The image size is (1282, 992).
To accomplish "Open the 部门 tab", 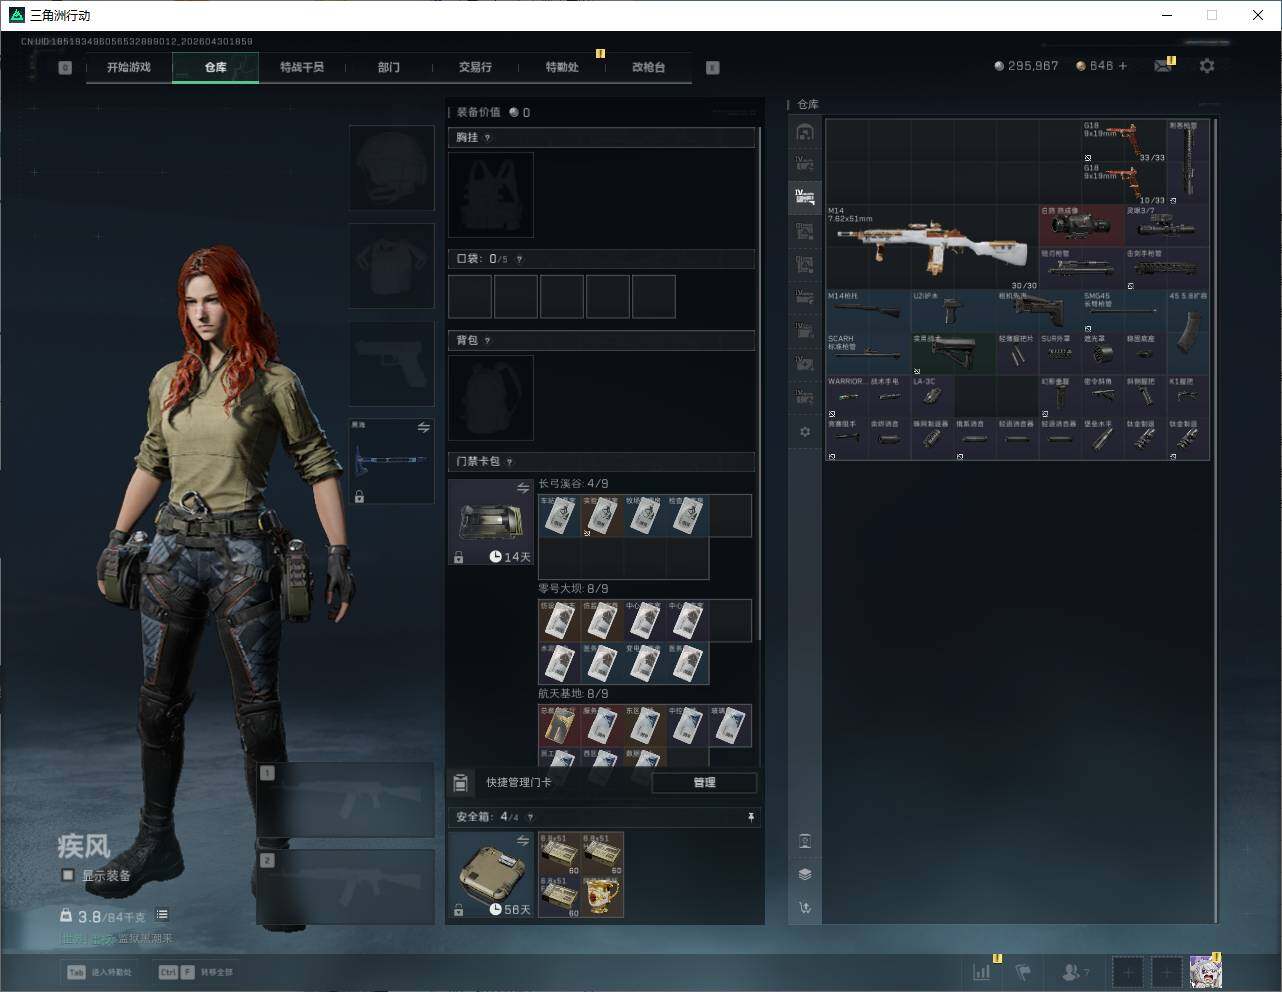I will (389, 67).
